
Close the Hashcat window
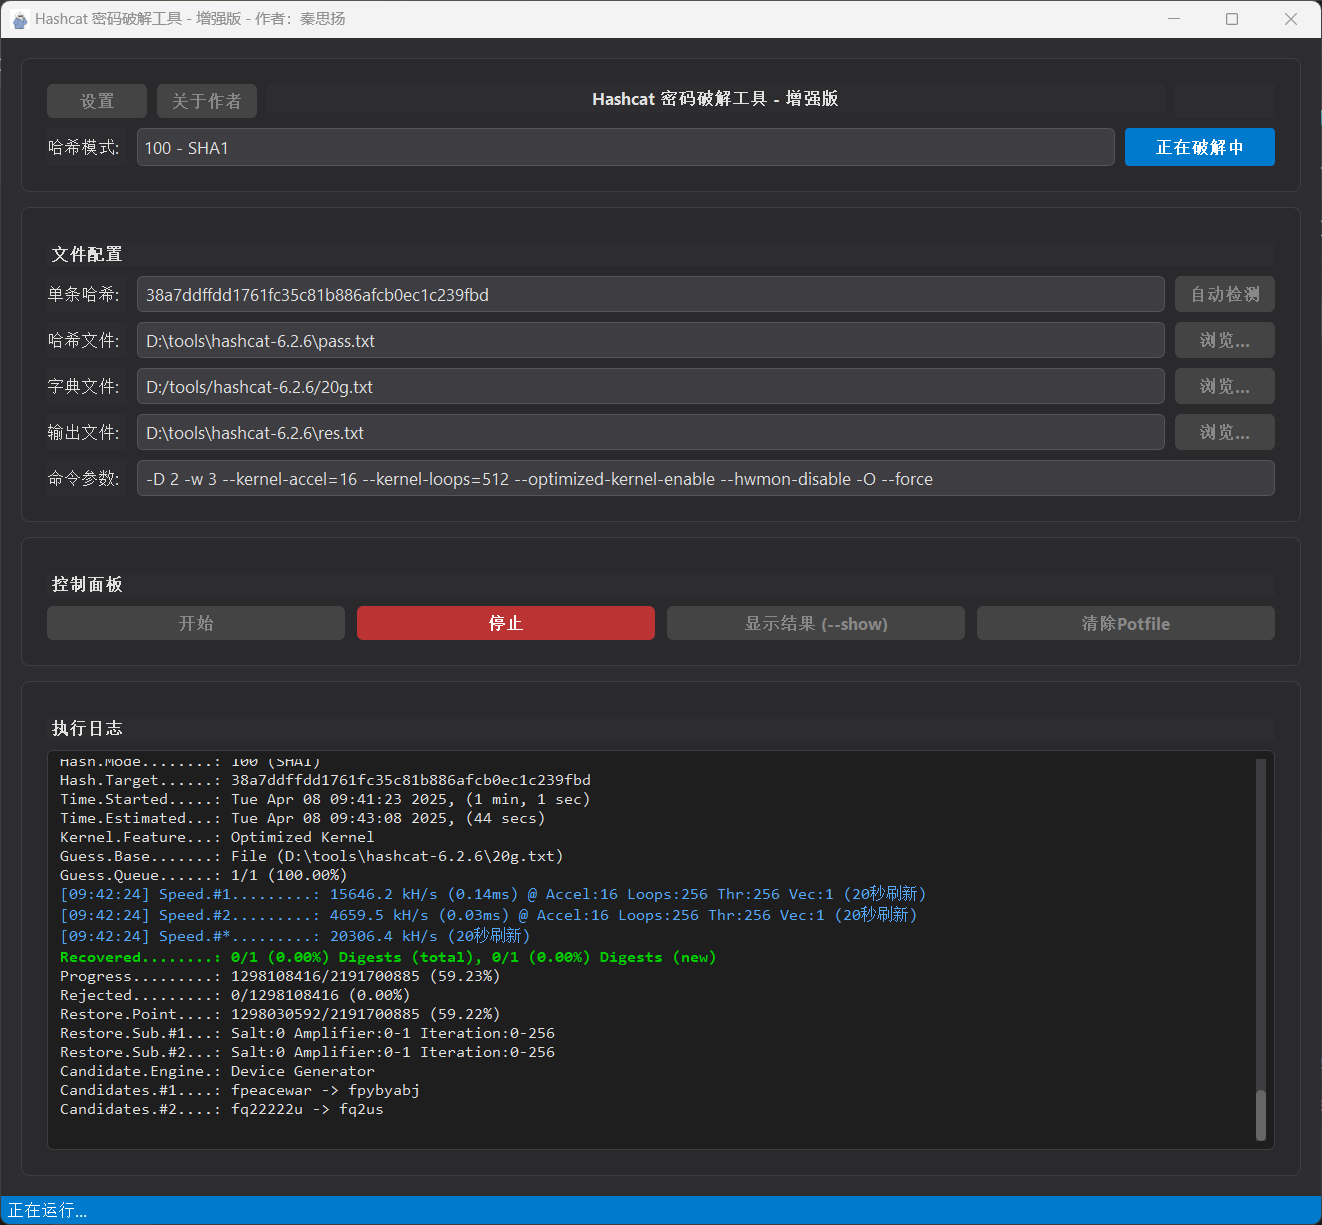(1291, 19)
